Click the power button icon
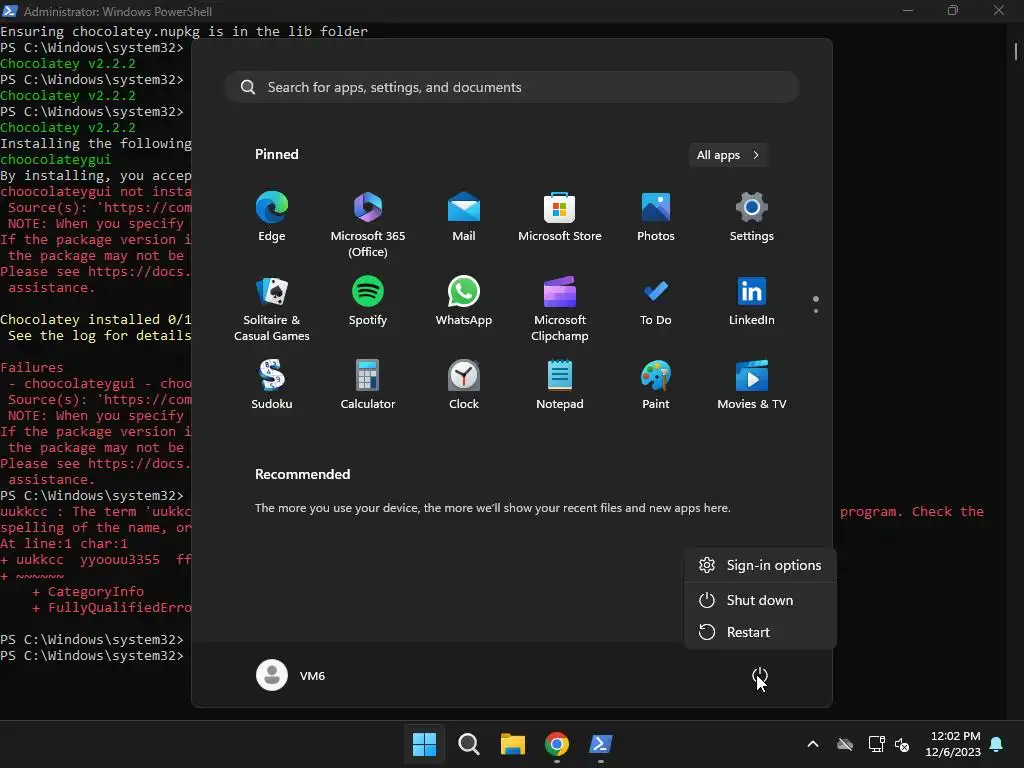Screen dimensions: 1024x768 pos(760,675)
